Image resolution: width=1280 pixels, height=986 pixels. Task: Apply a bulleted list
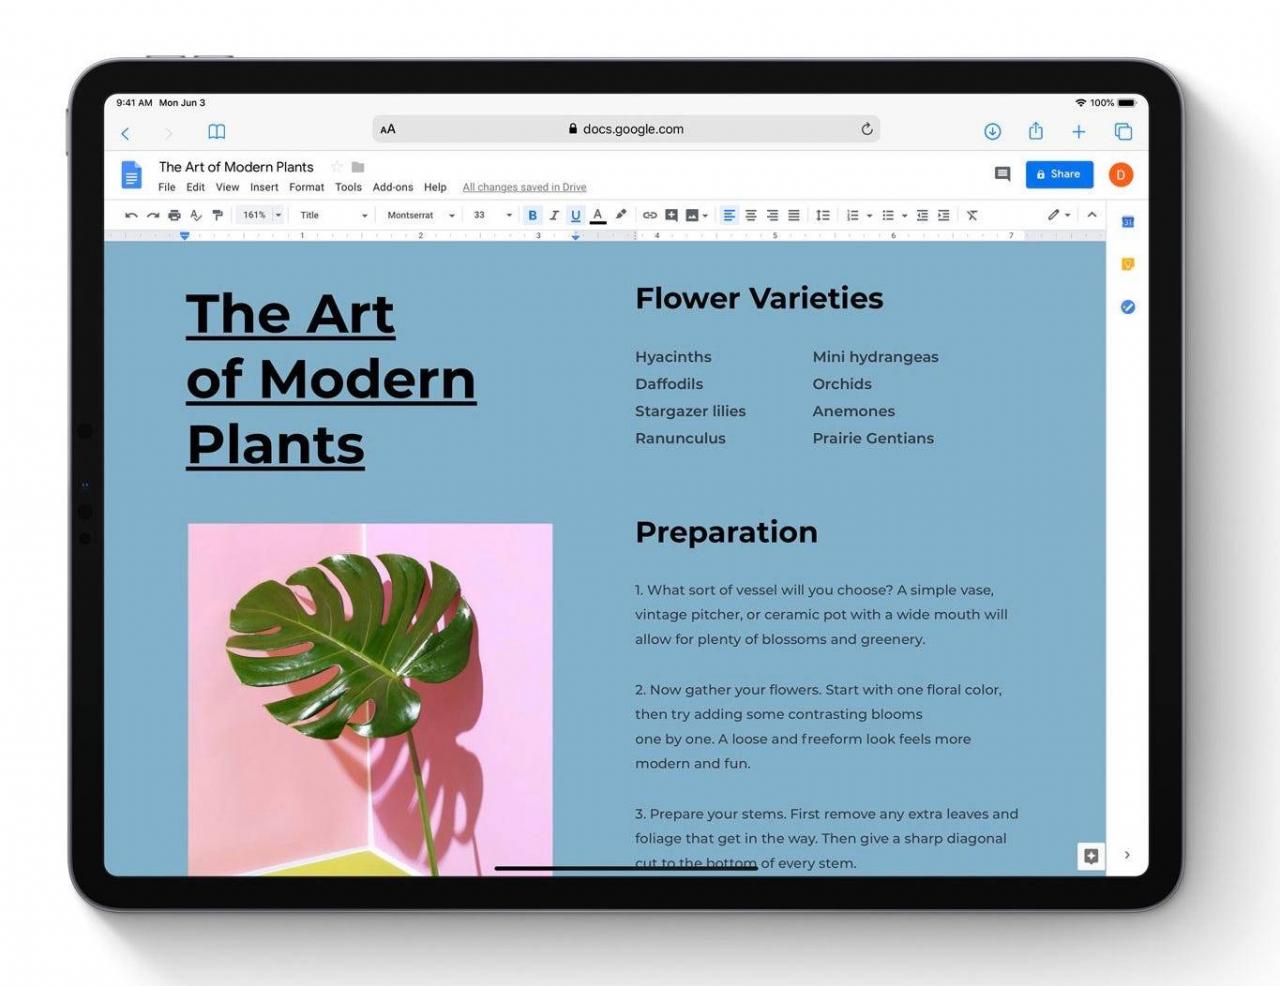point(888,215)
